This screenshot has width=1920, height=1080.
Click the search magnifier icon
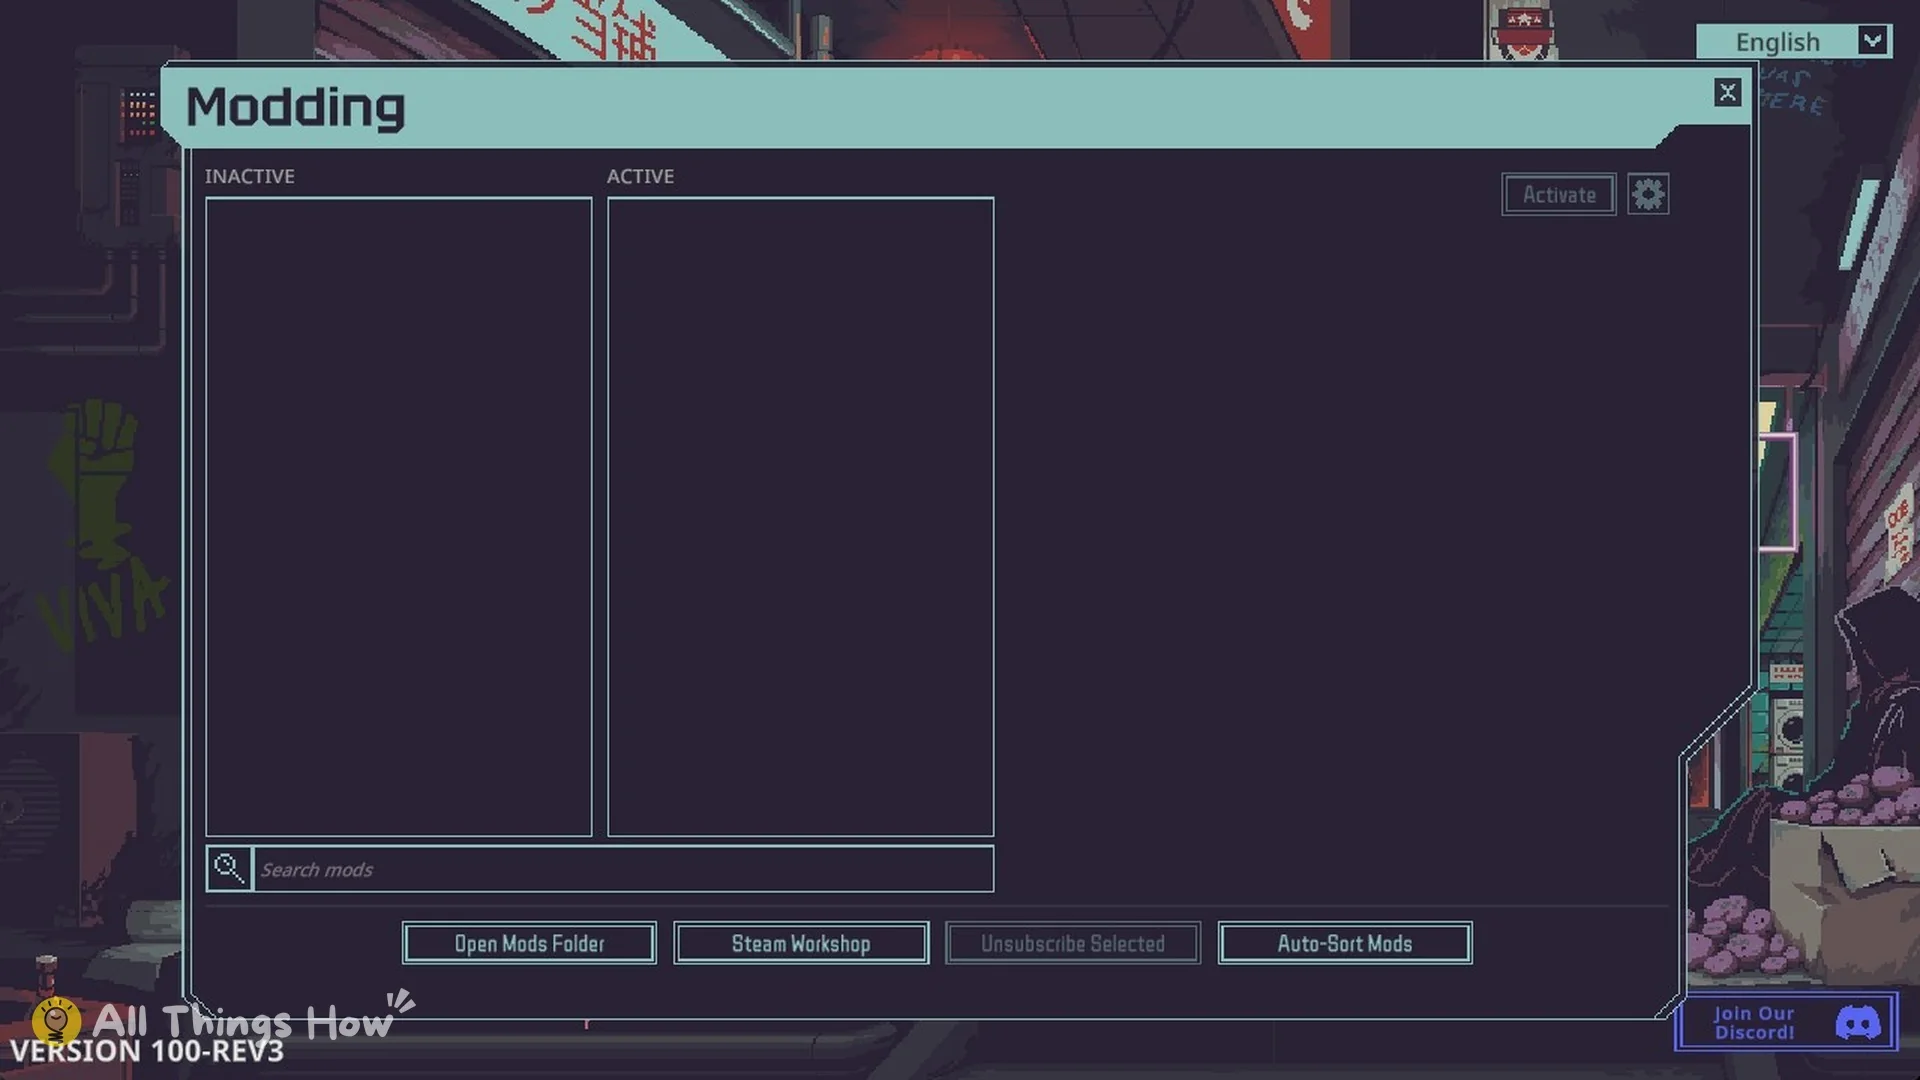point(229,868)
